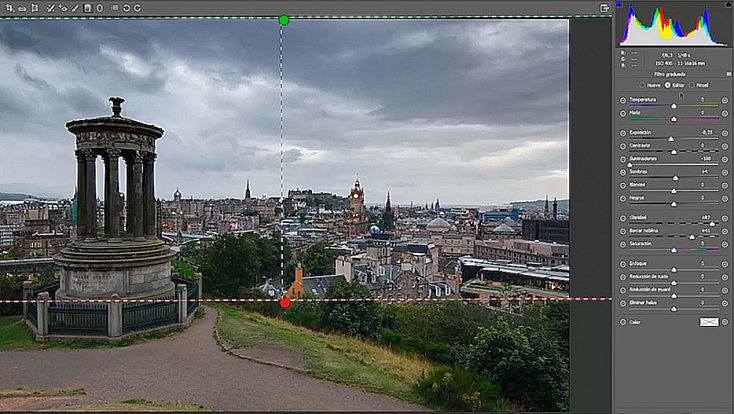Toggle full screen mode icon

604,8
